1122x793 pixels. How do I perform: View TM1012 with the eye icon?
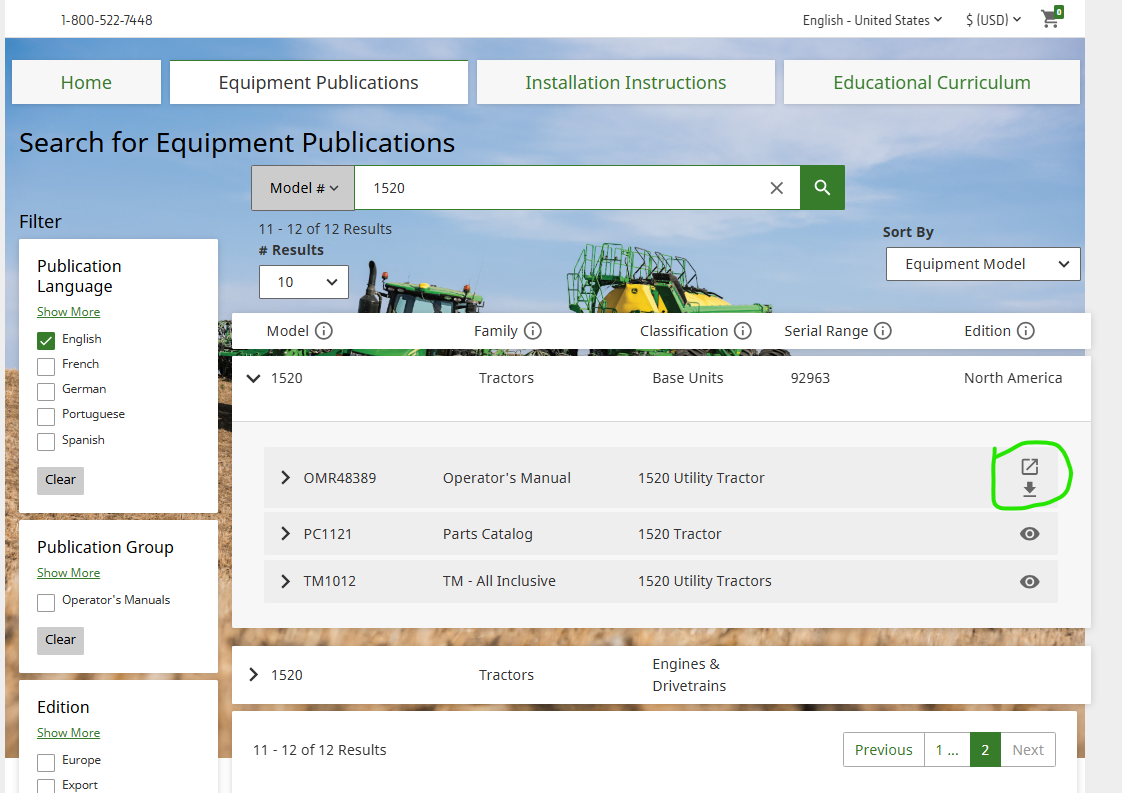[x=1029, y=581]
